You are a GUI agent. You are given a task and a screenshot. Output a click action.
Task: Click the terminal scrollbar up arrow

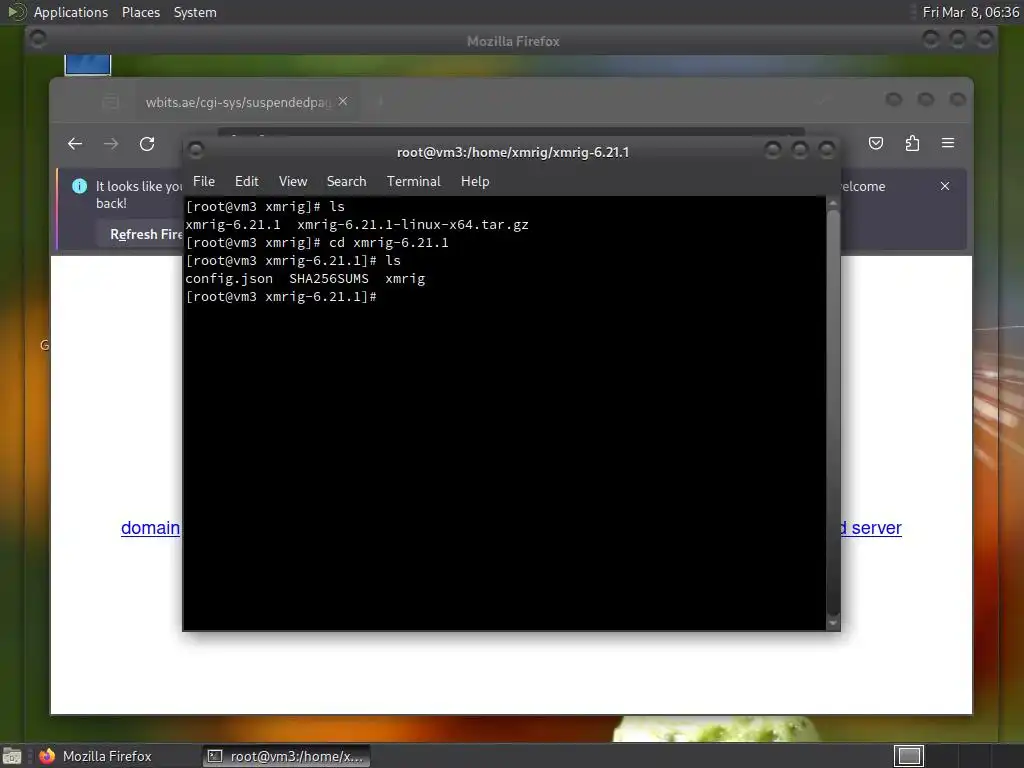[833, 204]
